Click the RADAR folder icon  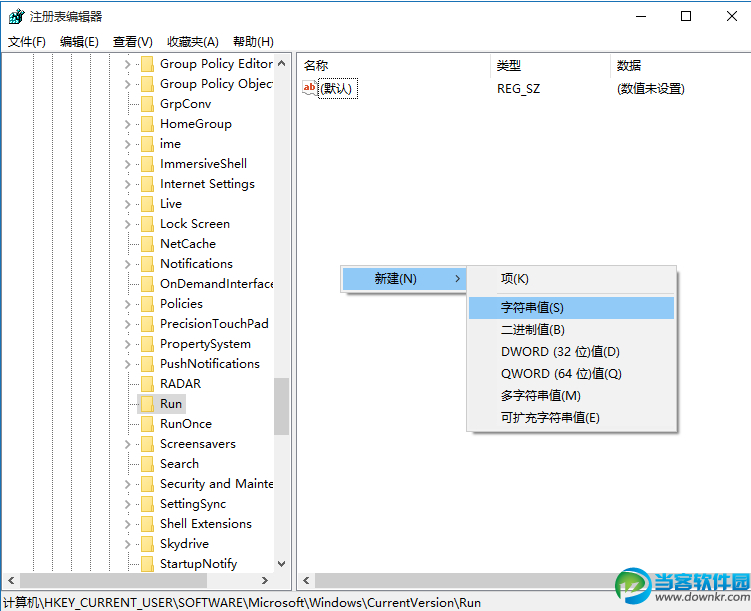coord(148,384)
